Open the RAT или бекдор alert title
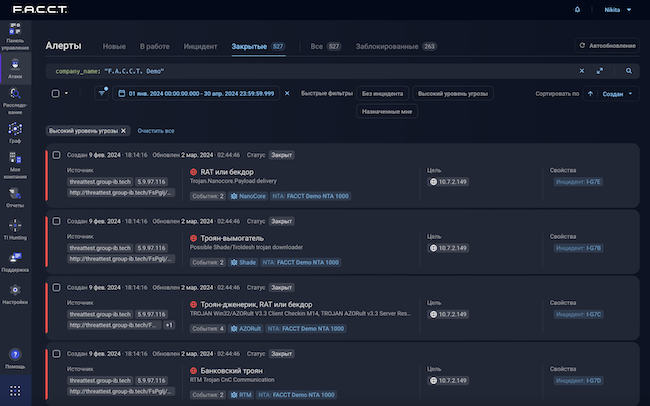The image size is (650, 406). 227,172
